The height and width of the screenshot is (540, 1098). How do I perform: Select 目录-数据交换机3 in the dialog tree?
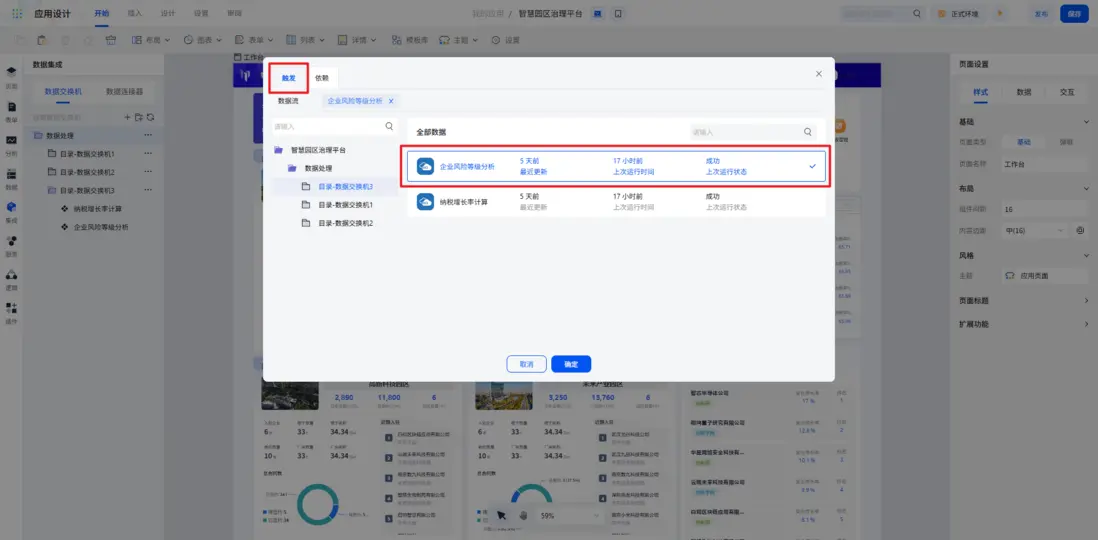pyautogui.click(x=345, y=186)
